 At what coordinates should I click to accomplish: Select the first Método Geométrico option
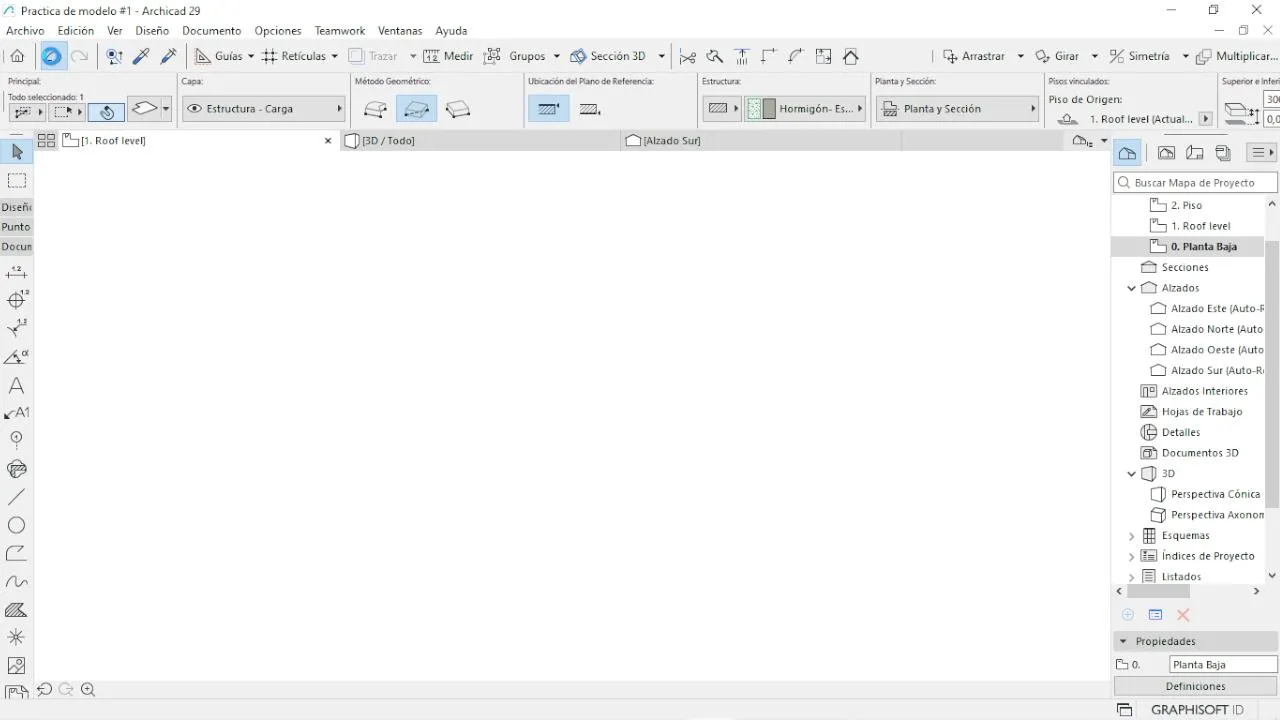click(375, 108)
